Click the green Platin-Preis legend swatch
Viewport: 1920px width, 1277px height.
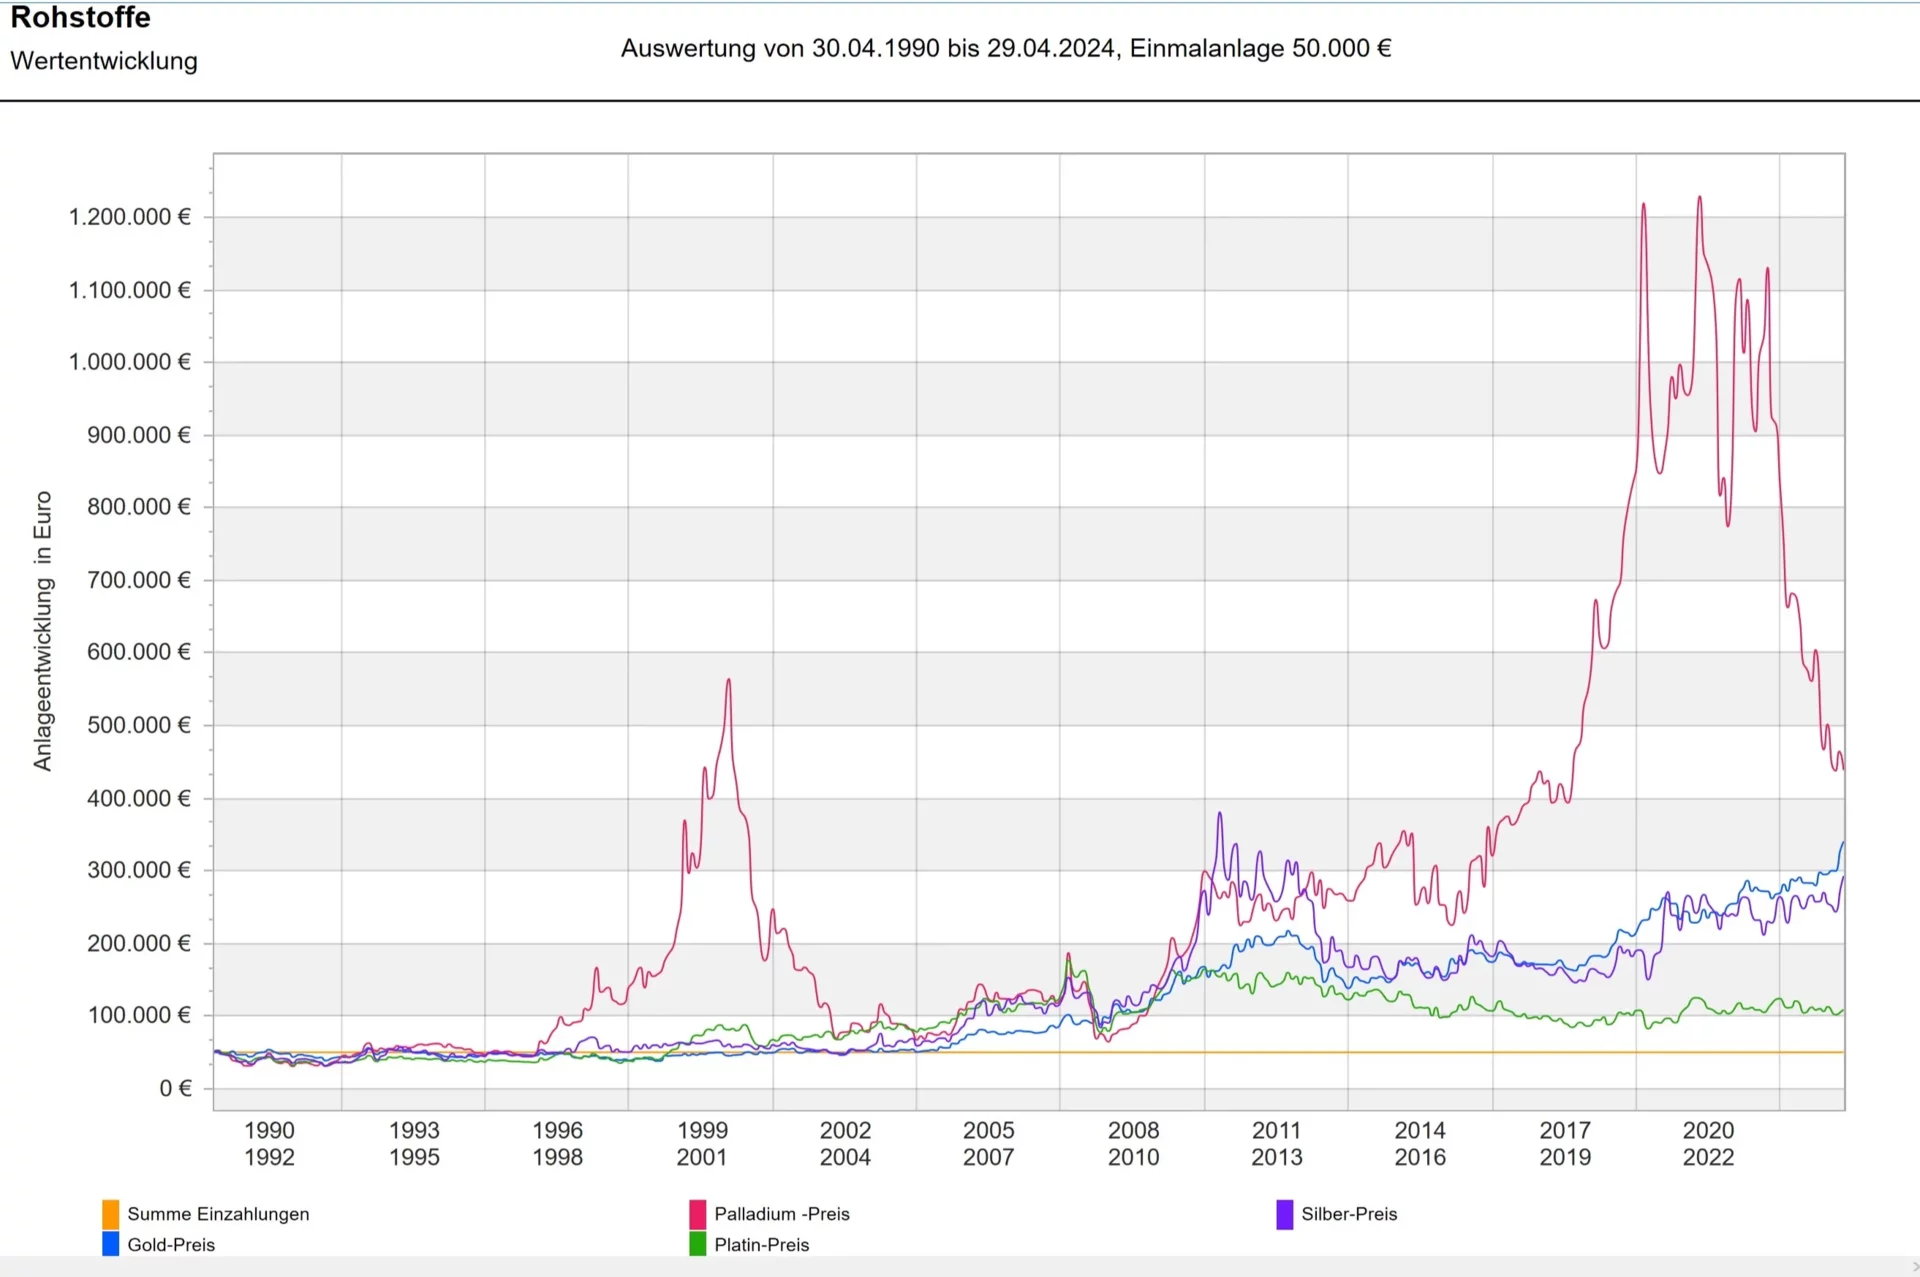(x=697, y=1244)
